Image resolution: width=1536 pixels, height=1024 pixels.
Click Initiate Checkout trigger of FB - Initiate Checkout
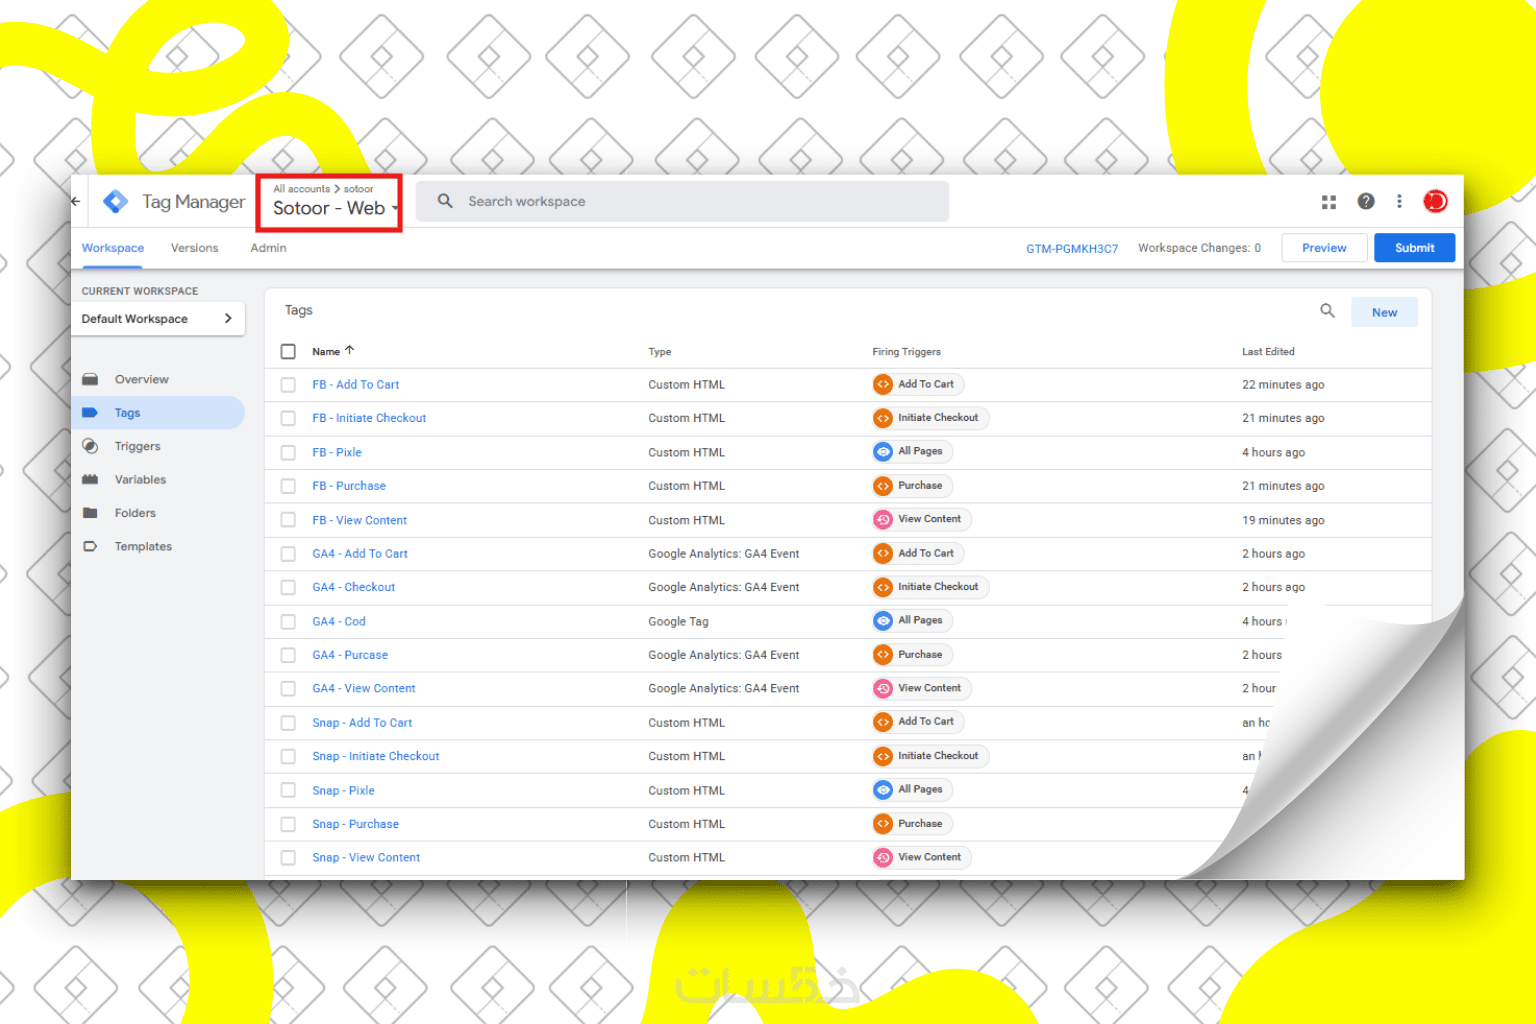click(930, 418)
